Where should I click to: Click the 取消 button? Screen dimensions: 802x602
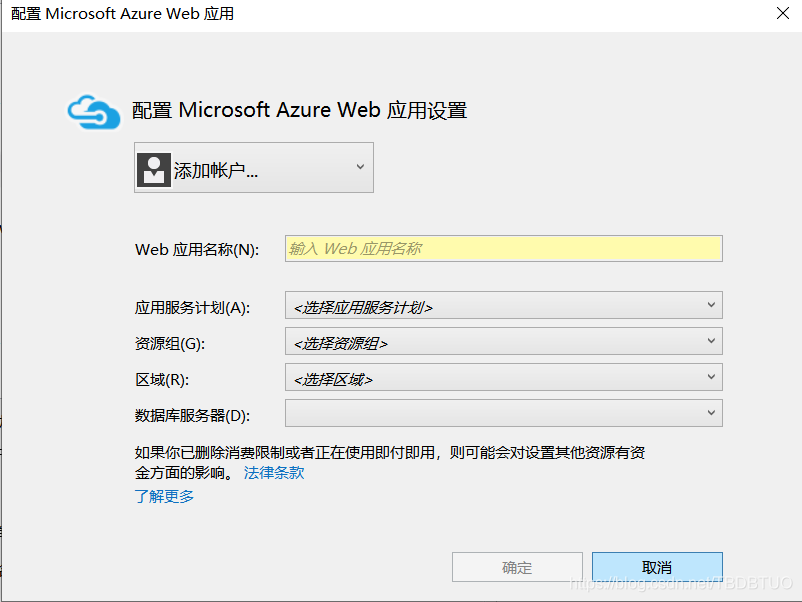click(x=657, y=567)
